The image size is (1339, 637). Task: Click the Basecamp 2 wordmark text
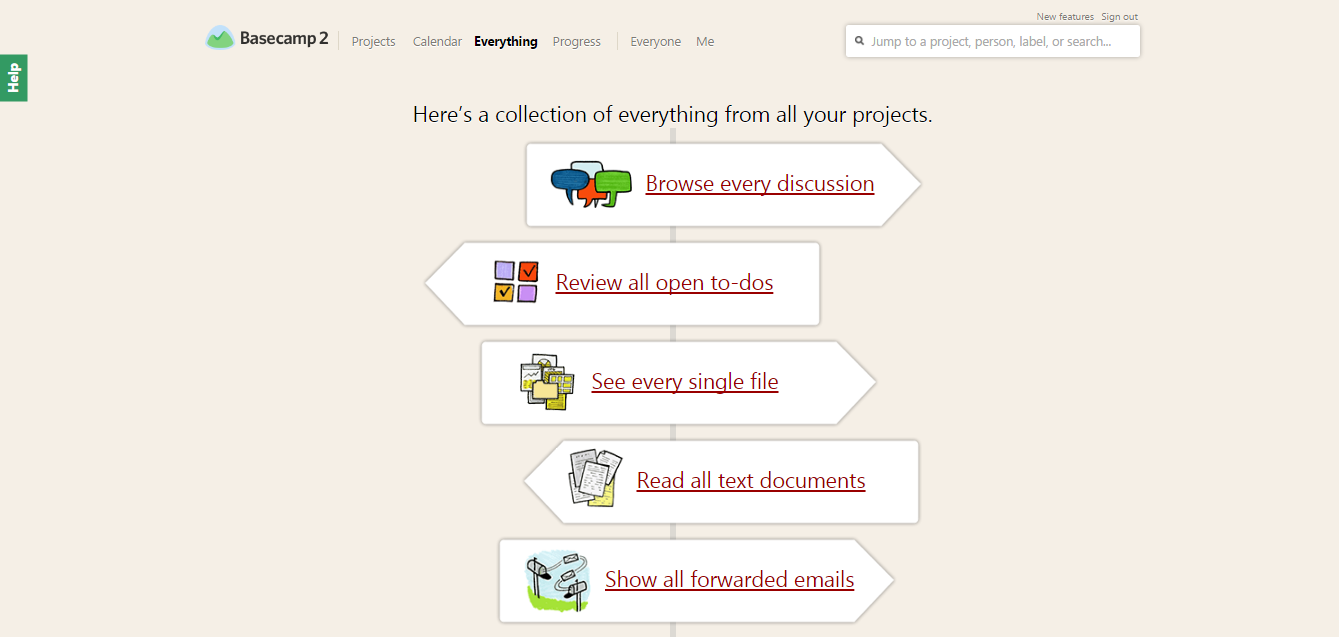pos(284,39)
